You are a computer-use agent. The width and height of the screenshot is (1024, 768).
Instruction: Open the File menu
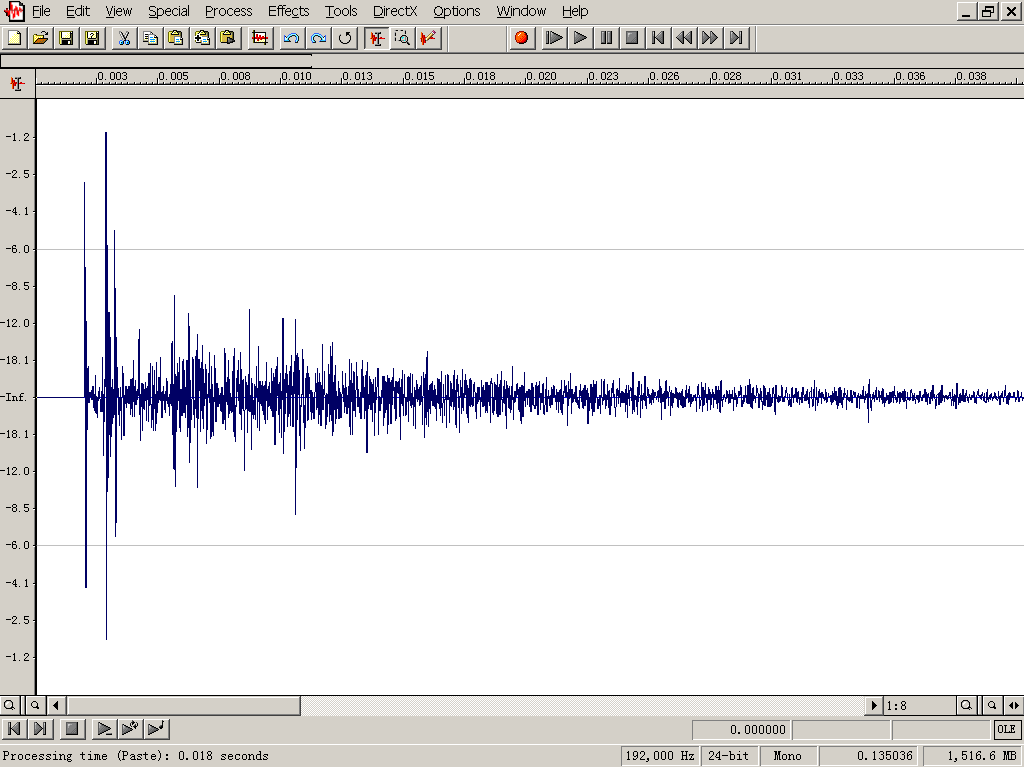(41, 11)
